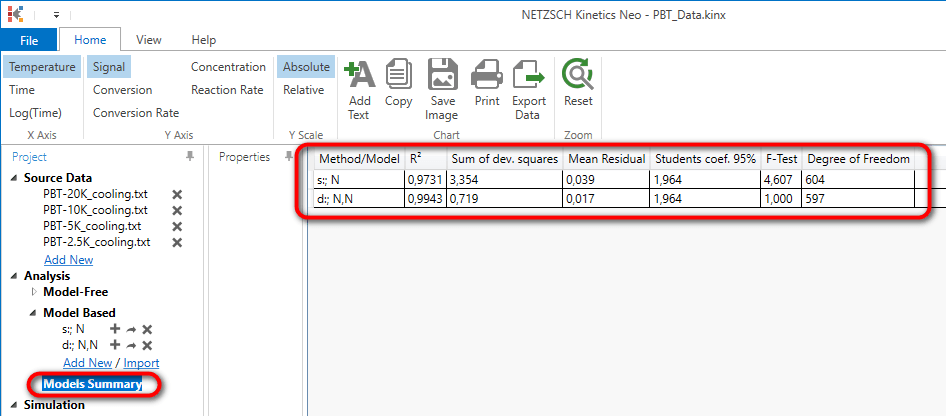This screenshot has height=416, width=946.
Task: Click the 4,607 F-Test cell
Action: (781, 179)
